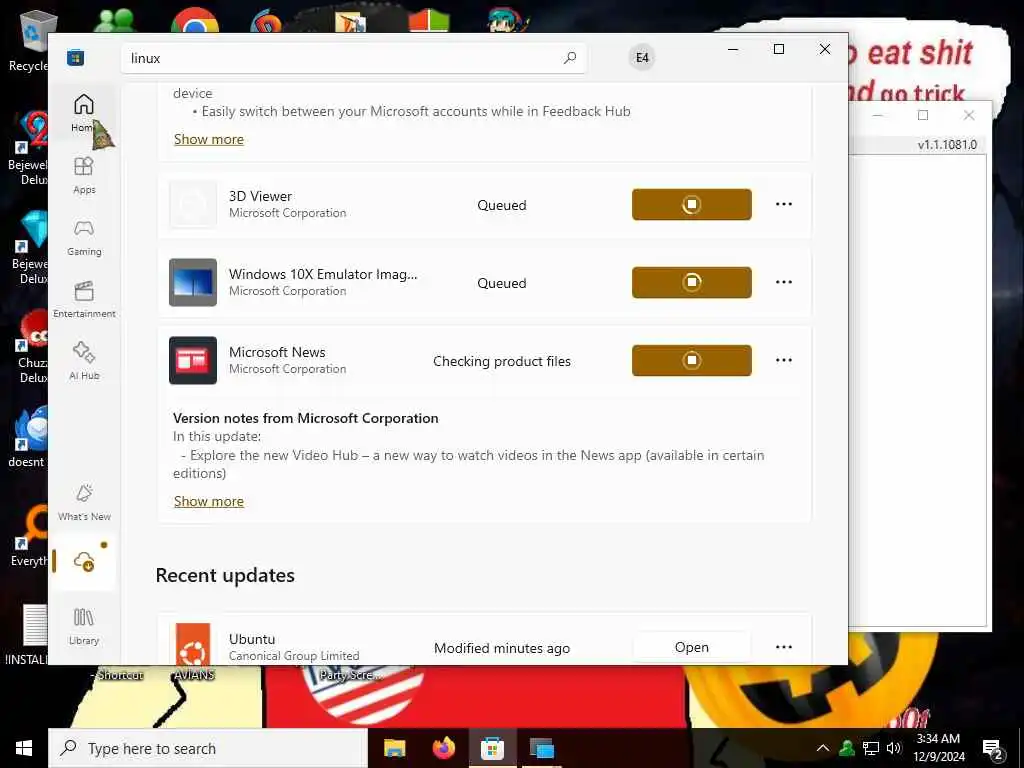Open the Apps section in sidebar
1024x768 pixels.
pyautogui.click(x=84, y=175)
